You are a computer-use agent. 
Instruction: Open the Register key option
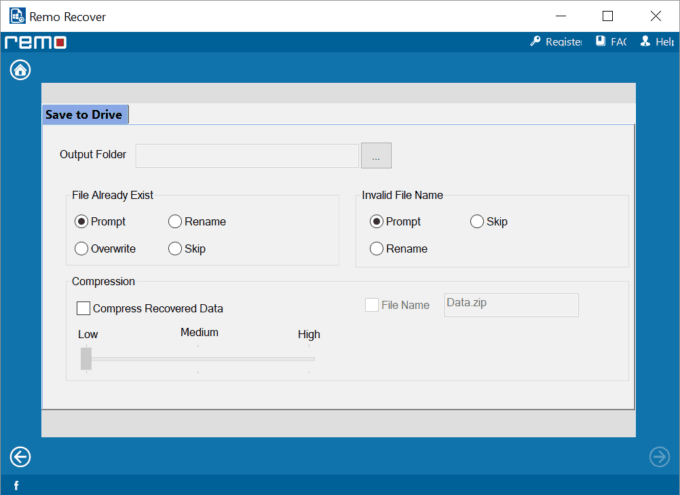556,42
